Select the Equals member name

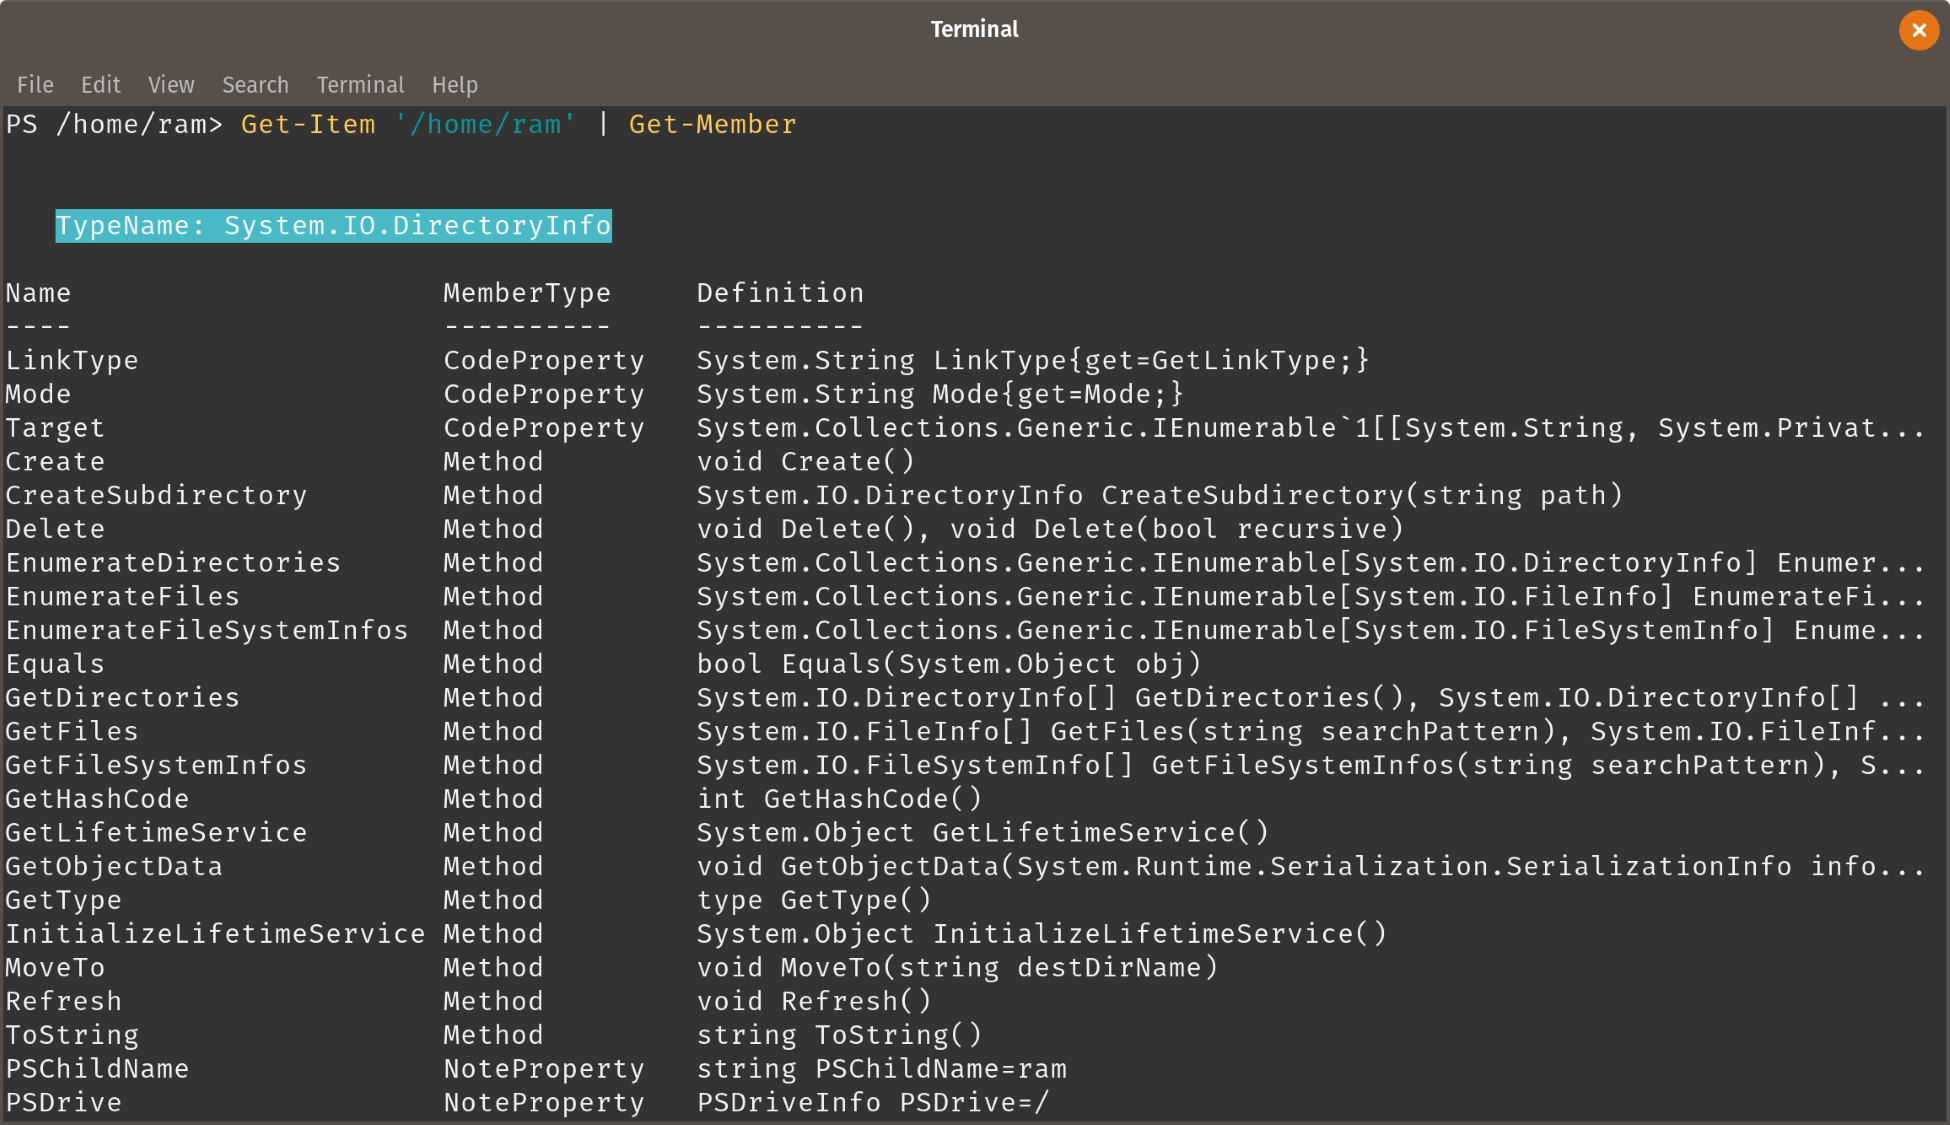click(x=55, y=664)
